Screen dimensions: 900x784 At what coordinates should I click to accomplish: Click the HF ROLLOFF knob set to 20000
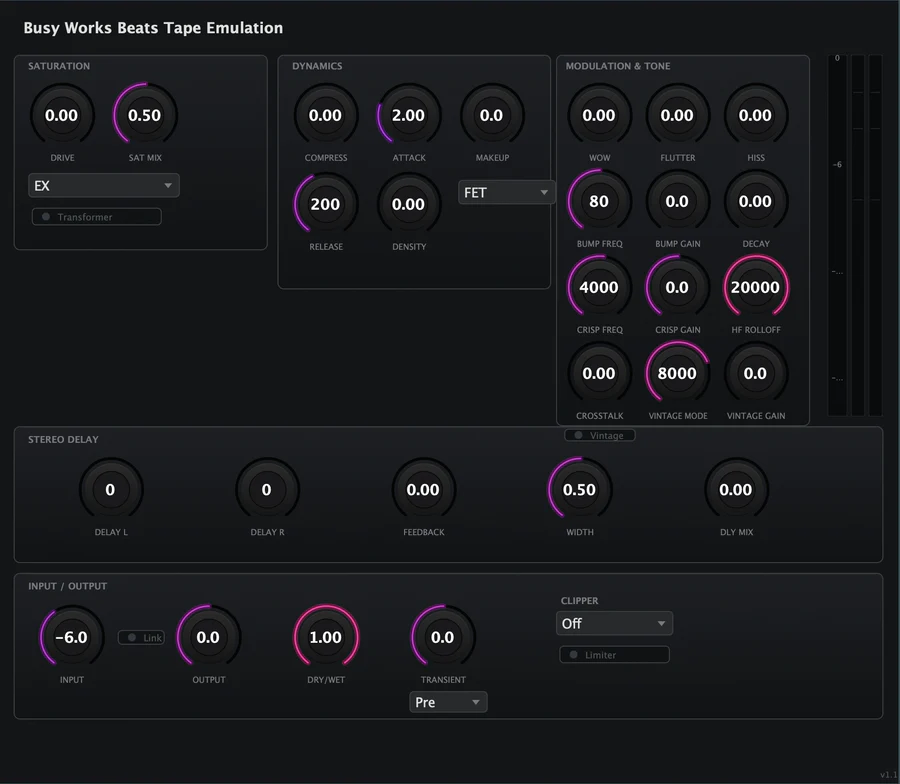pos(756,287)
